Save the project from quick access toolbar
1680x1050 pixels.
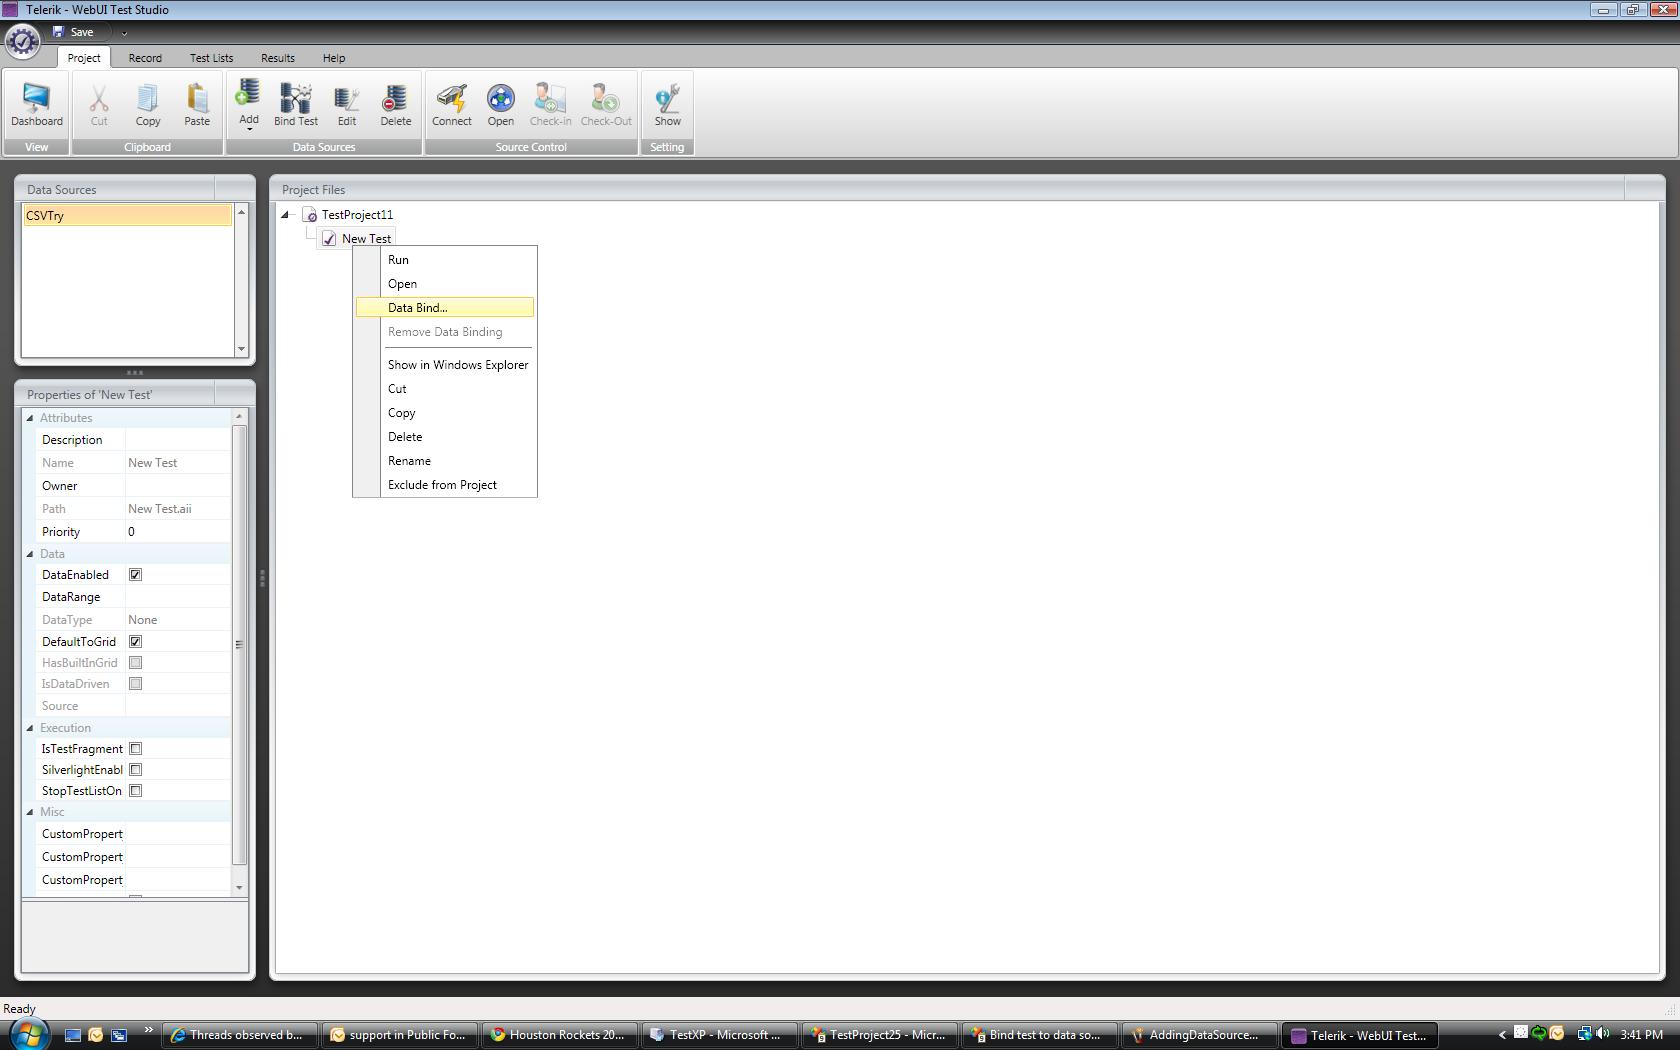(x=74, y=32)
